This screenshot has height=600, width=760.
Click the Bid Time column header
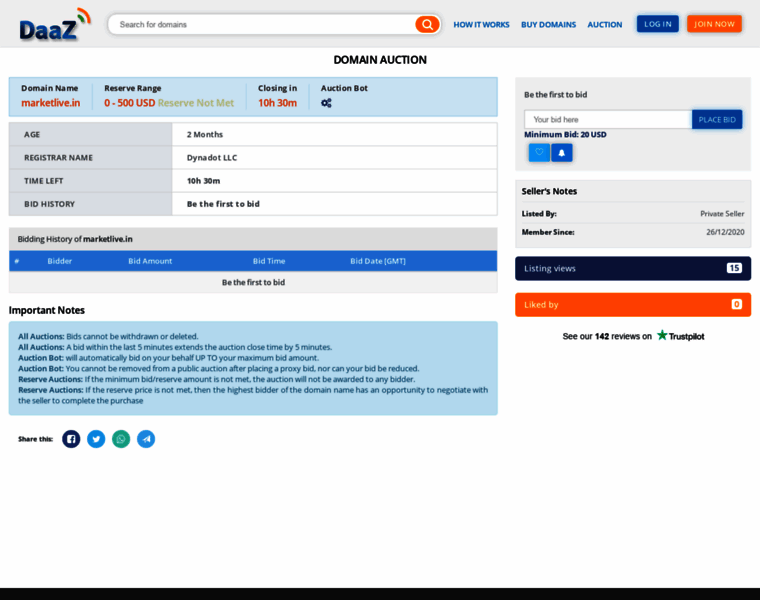click(269, 261)
